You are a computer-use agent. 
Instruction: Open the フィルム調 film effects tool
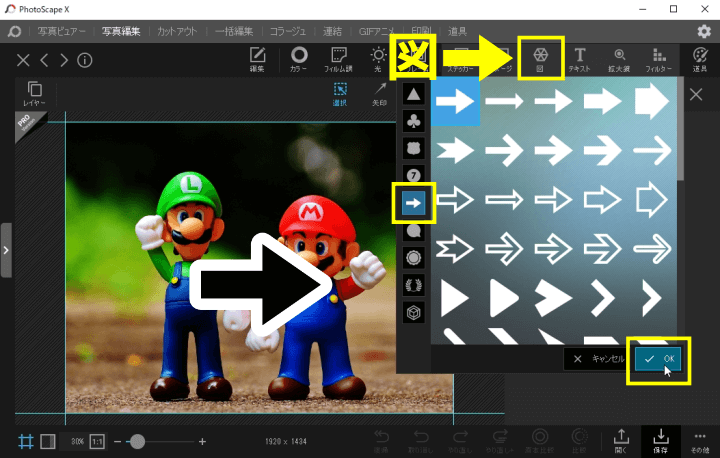click(338, 59)
